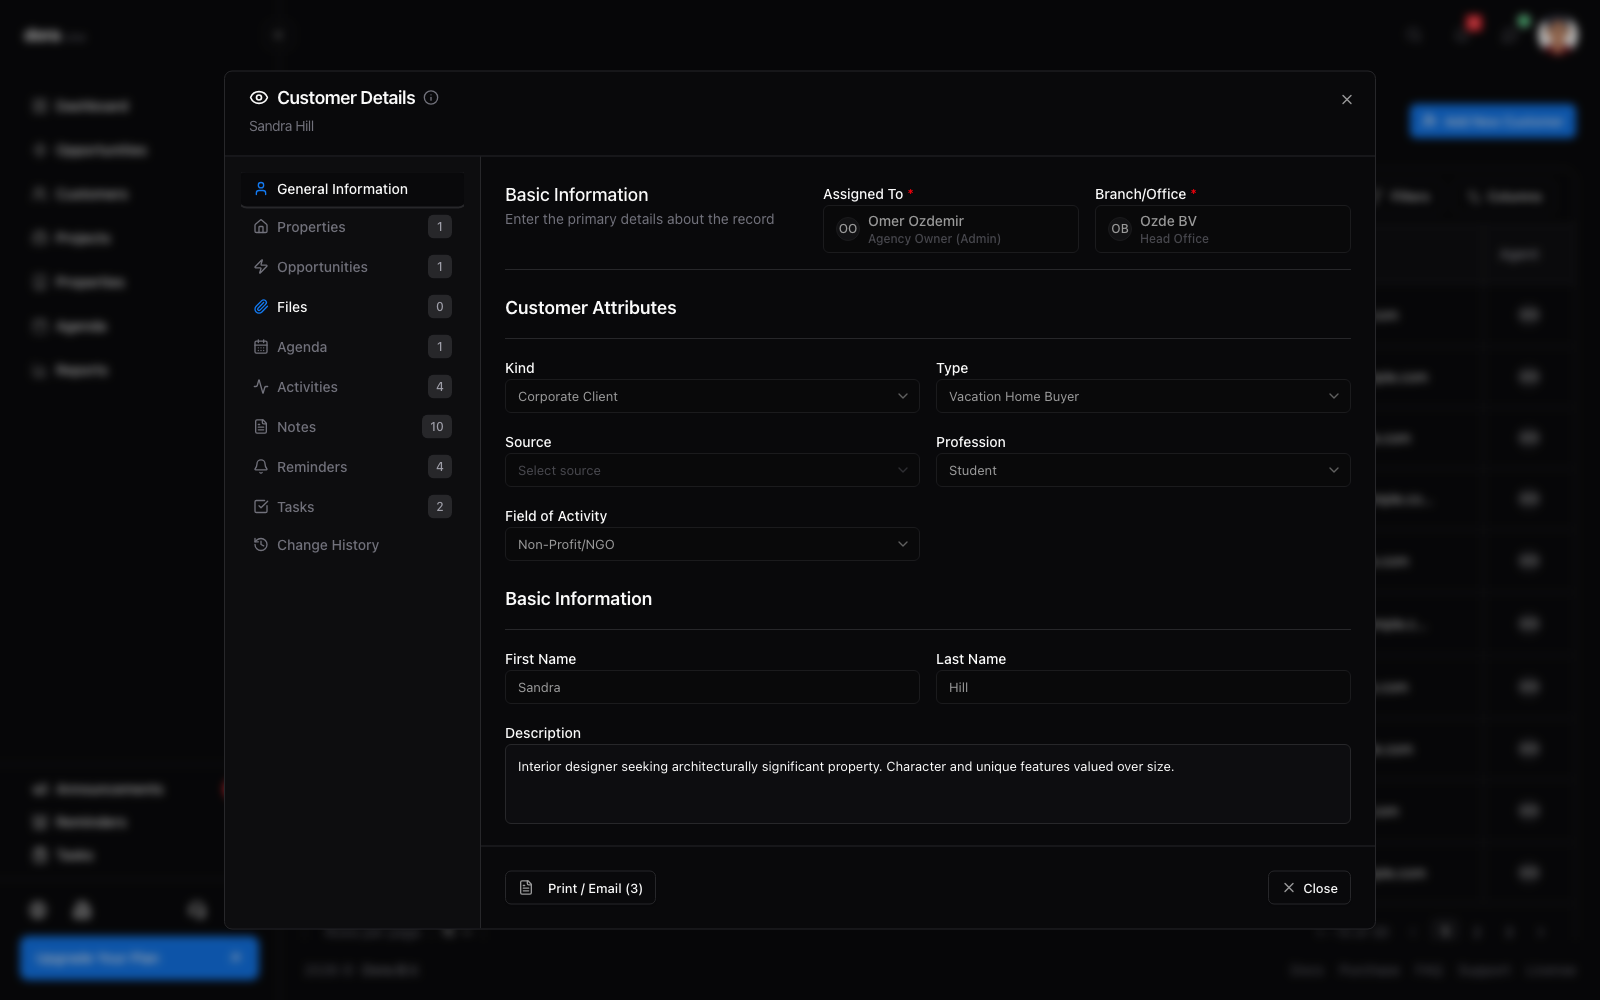The image size is (1600, 1000).
Task: Click the Close button in dialog footer
Action: pyautogui.click(x=1309, y=888)
